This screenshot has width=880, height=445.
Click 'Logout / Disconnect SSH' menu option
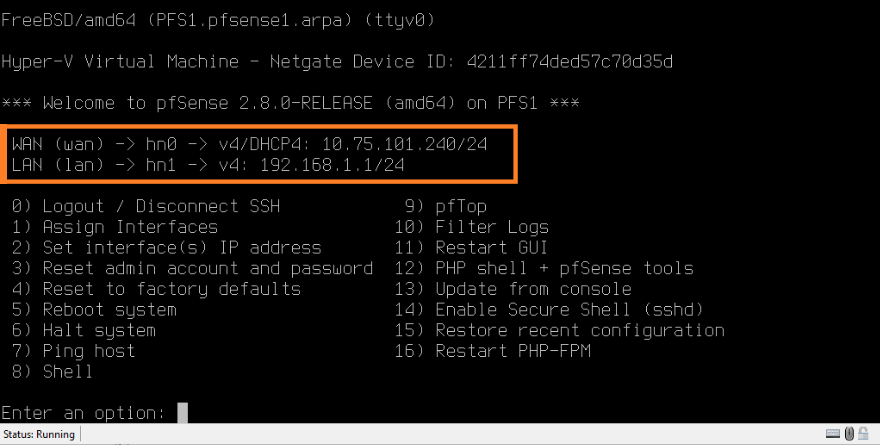pyautogui.click(x=160, y=206)
